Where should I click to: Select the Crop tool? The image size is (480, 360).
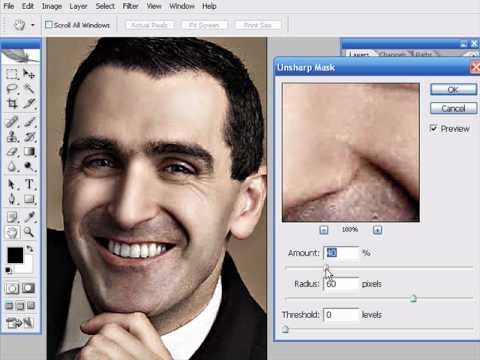click(x=12, y=104)
